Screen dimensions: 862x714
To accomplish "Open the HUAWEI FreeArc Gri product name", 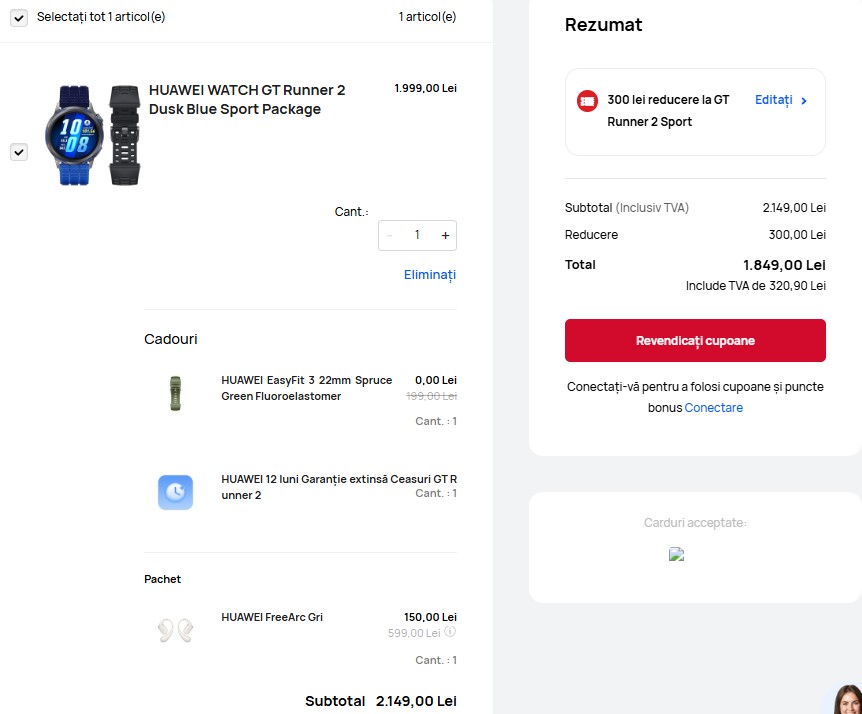I will [272, 618].
